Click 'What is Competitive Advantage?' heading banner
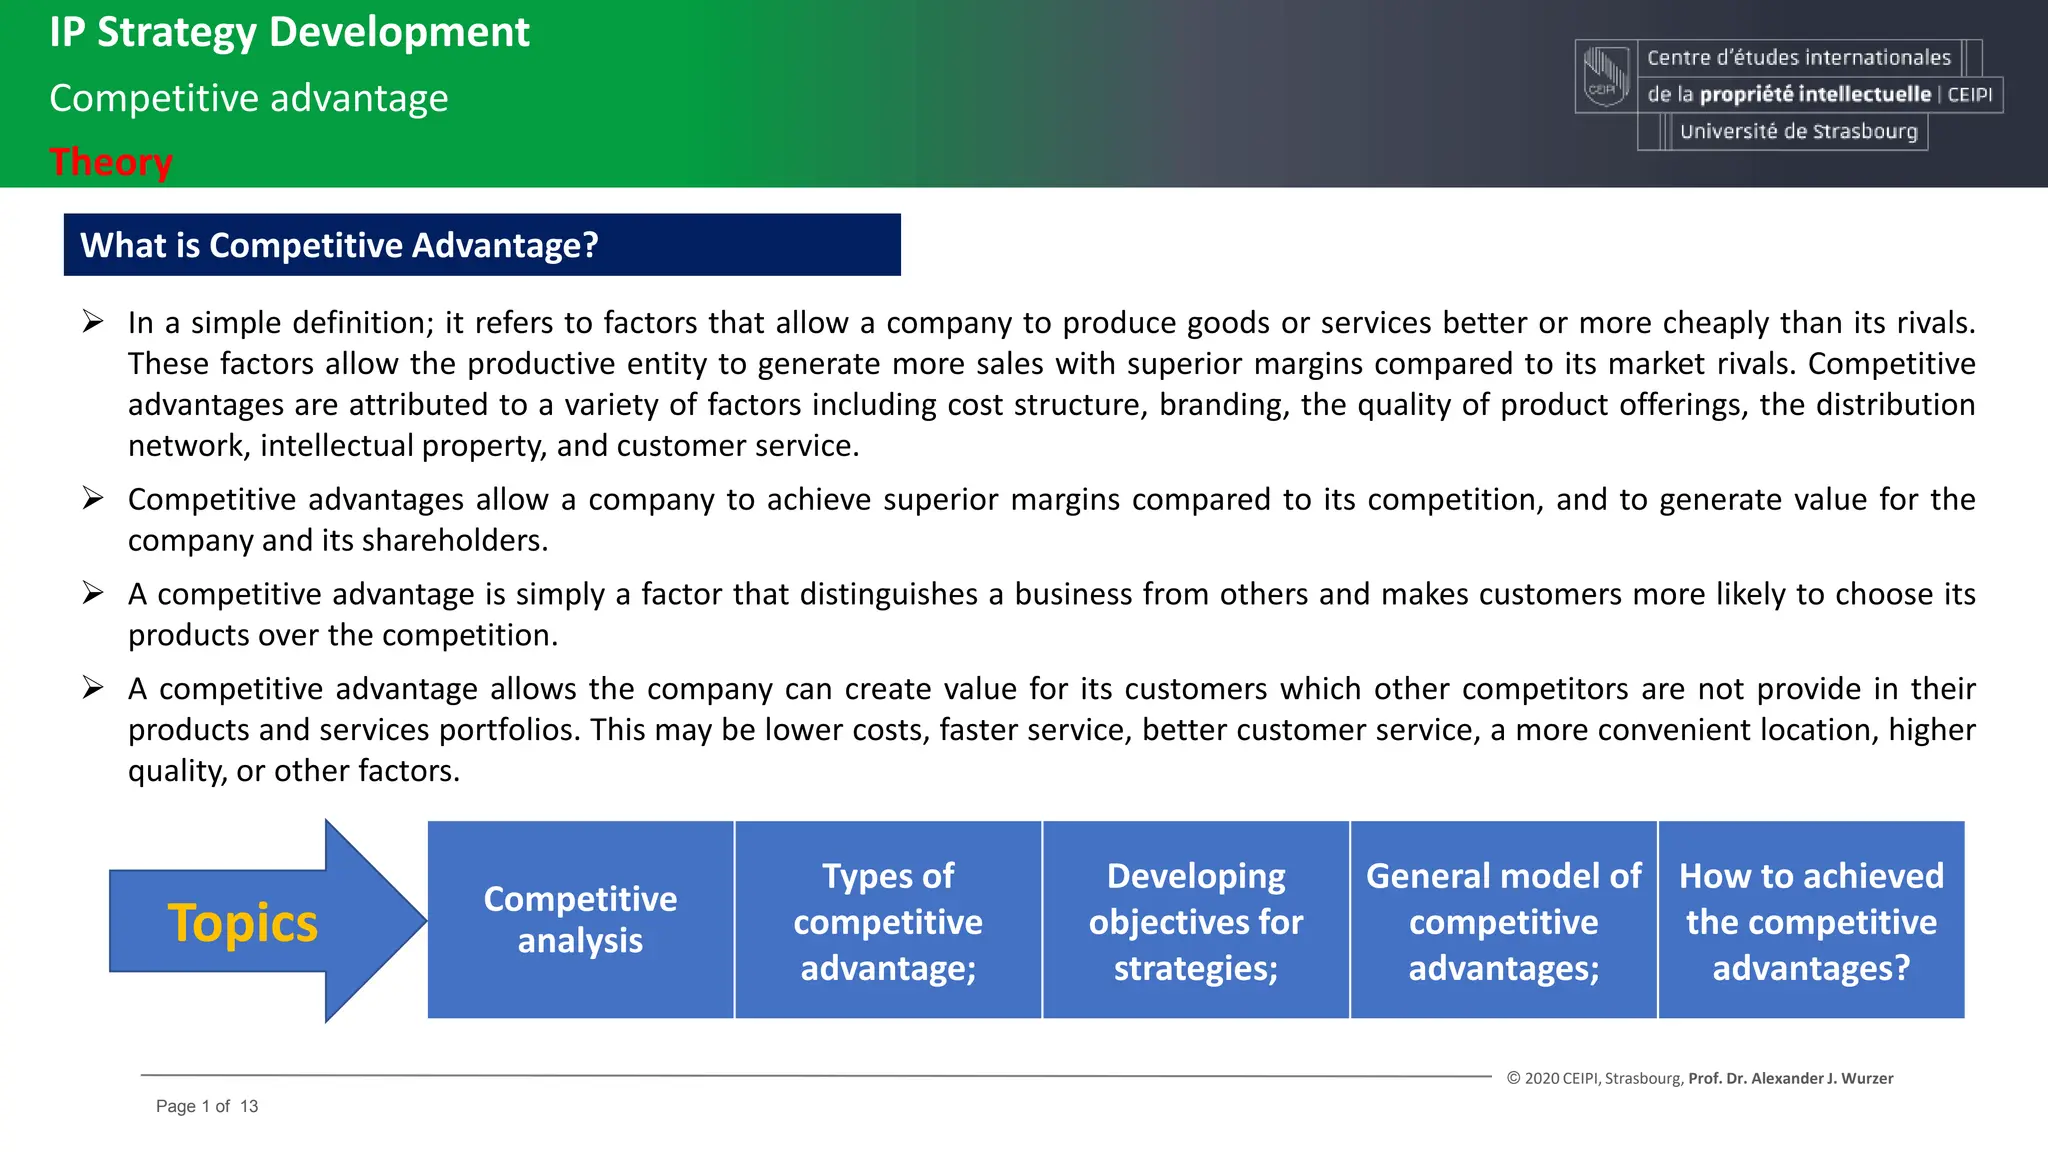Screen dimensions: 2048x1152 [x=482, y=245]
